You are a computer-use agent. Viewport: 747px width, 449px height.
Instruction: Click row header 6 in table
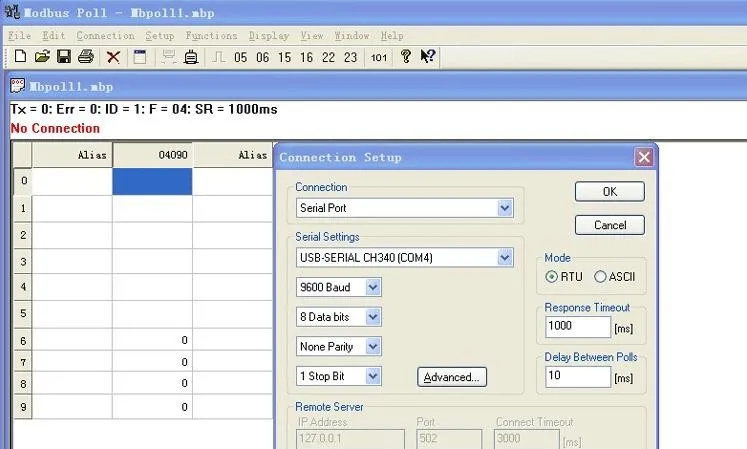(23, 340)
